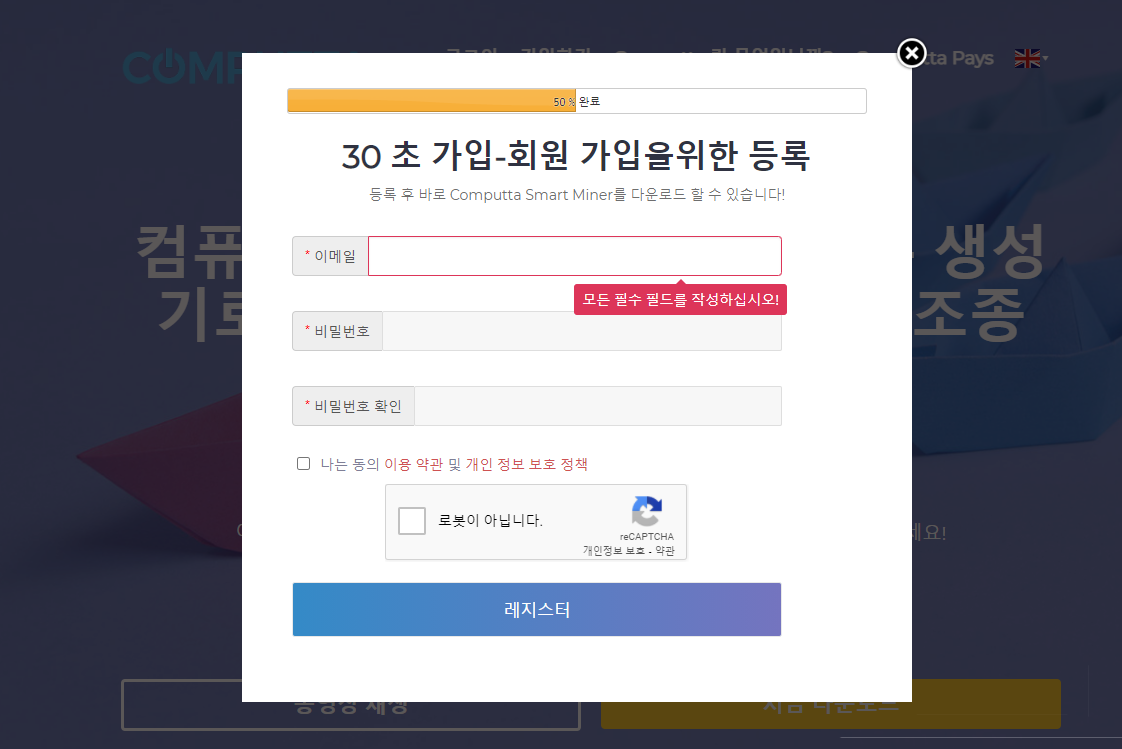
Task: Enable the '나는 동의' terms agreement checkbox
Action: point(303,462)
